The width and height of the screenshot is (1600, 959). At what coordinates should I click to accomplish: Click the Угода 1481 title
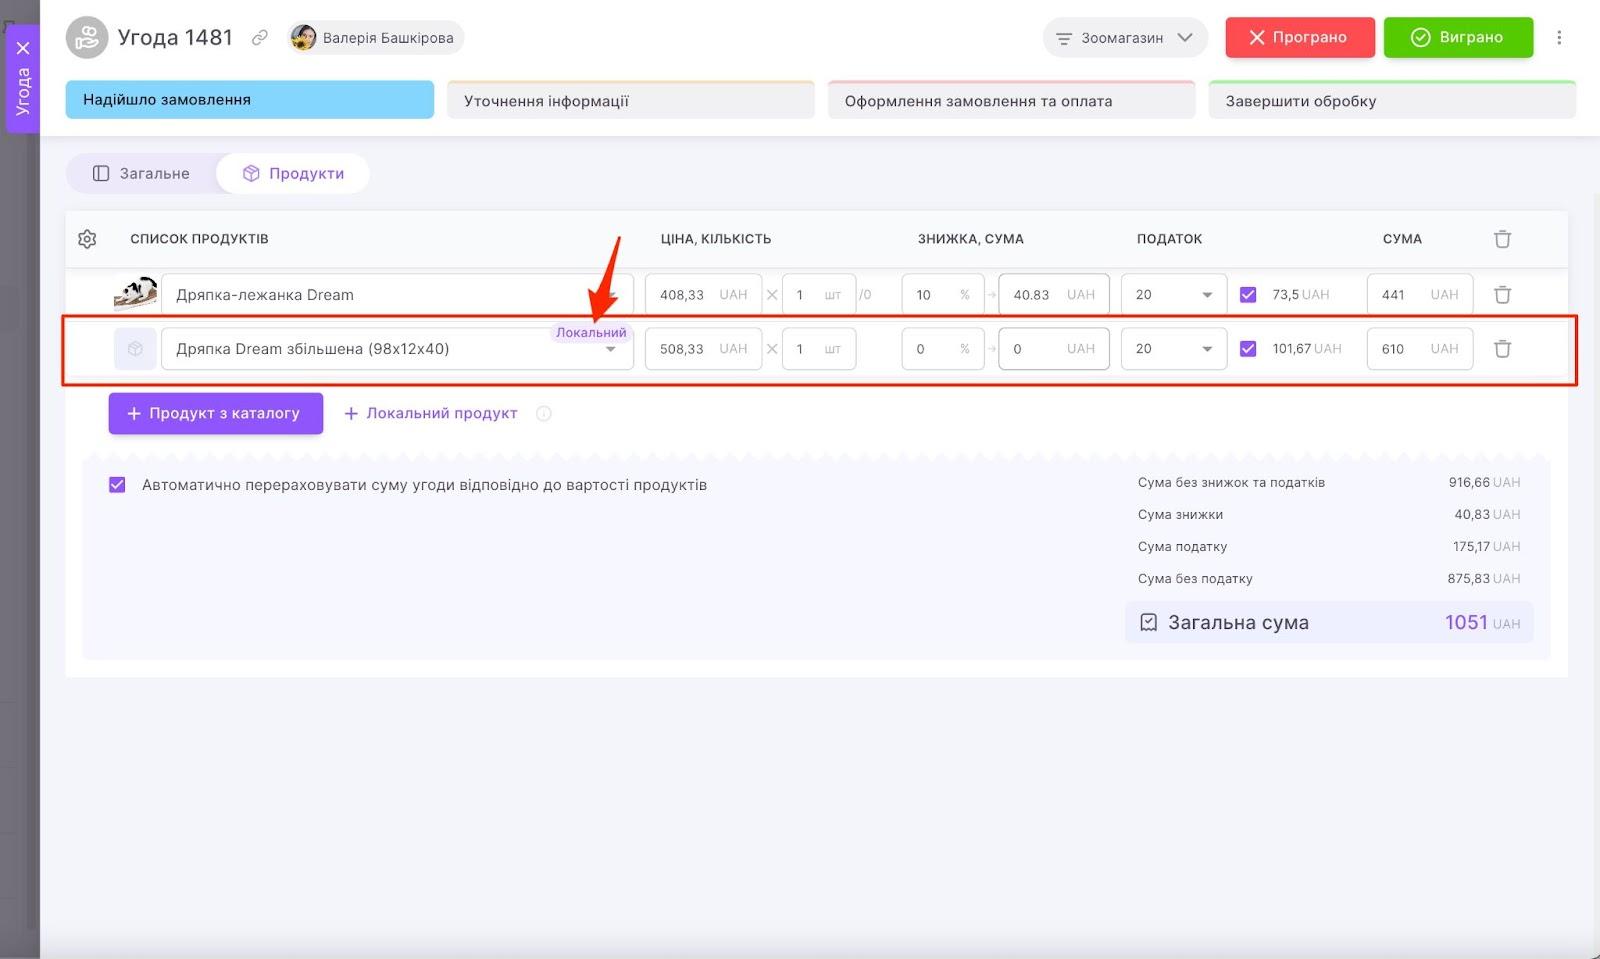pyautogui.click(x=175, y=38)
